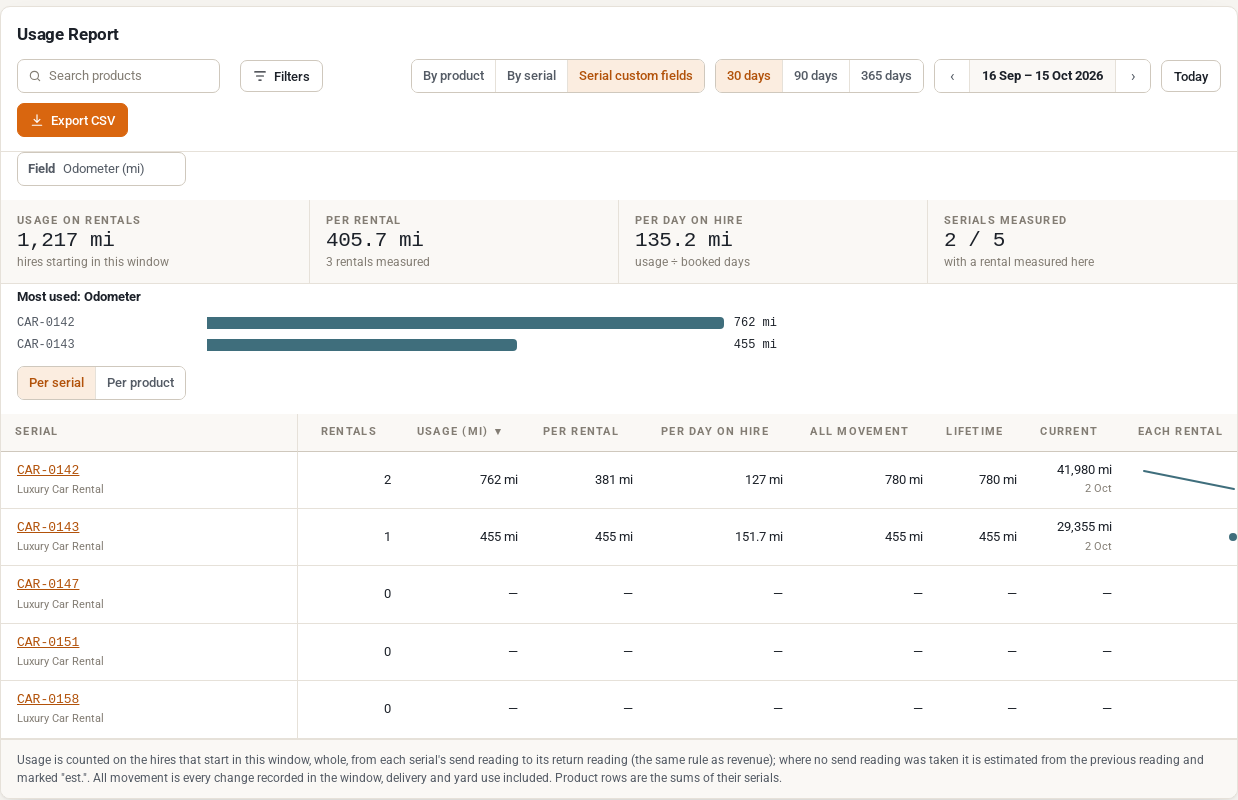
Task: Open serial CAR-0158 link
Action: (x=48, y=699)
